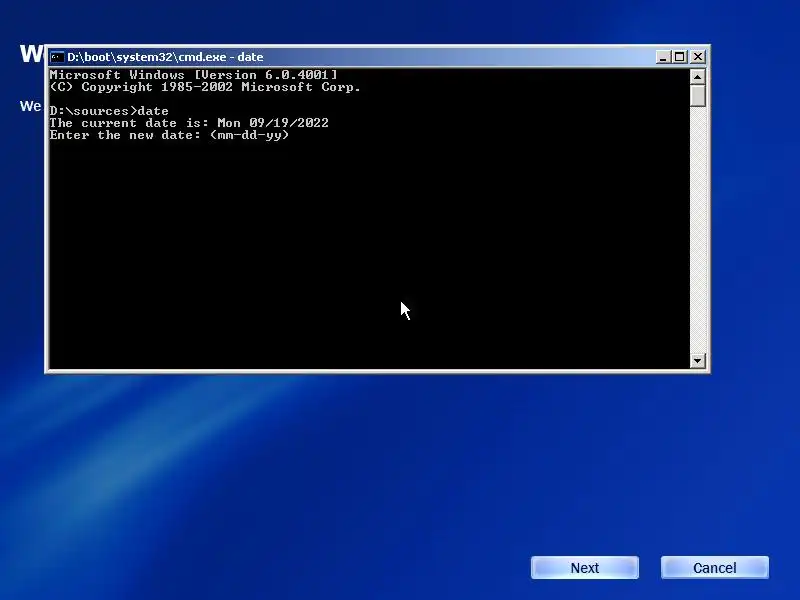Viewport: 800px width, 600px height.
Task: Click 'Enter the new date: (mm-dd-yy)' prompt
Action: (x=169, y=135)
